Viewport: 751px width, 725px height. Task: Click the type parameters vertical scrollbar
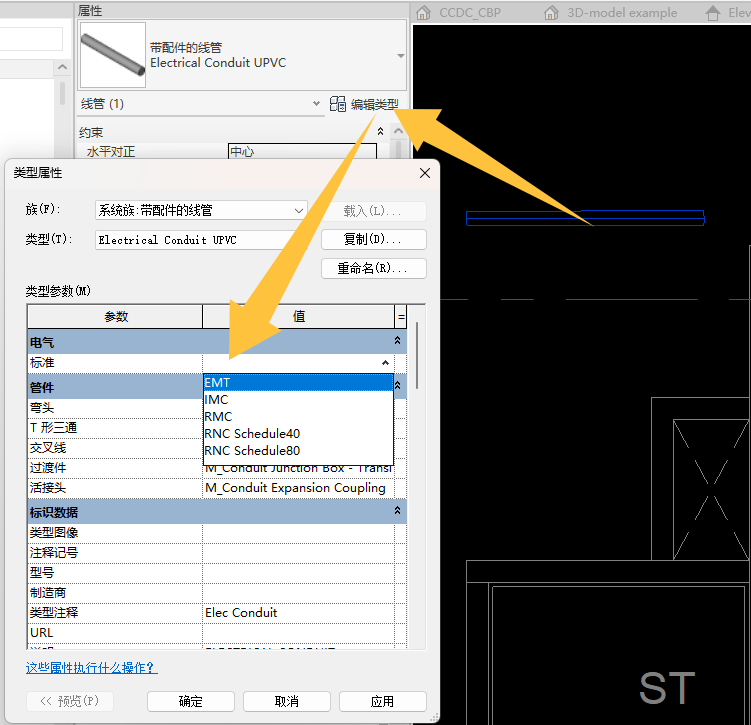pos(417,355)
